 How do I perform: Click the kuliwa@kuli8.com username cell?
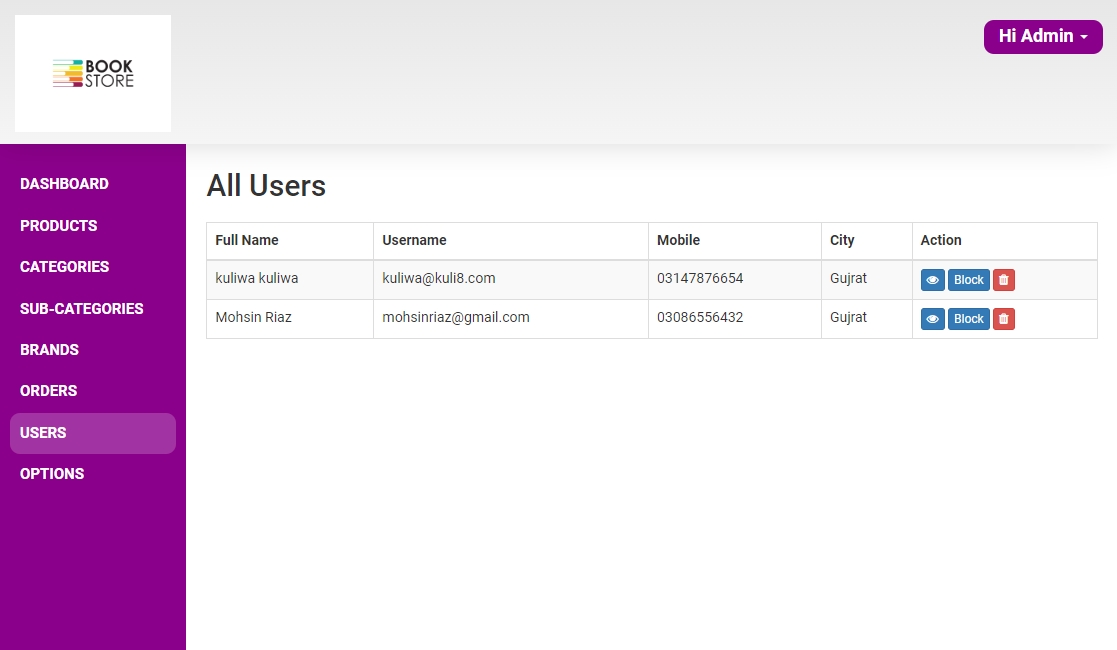click(439, 278)
